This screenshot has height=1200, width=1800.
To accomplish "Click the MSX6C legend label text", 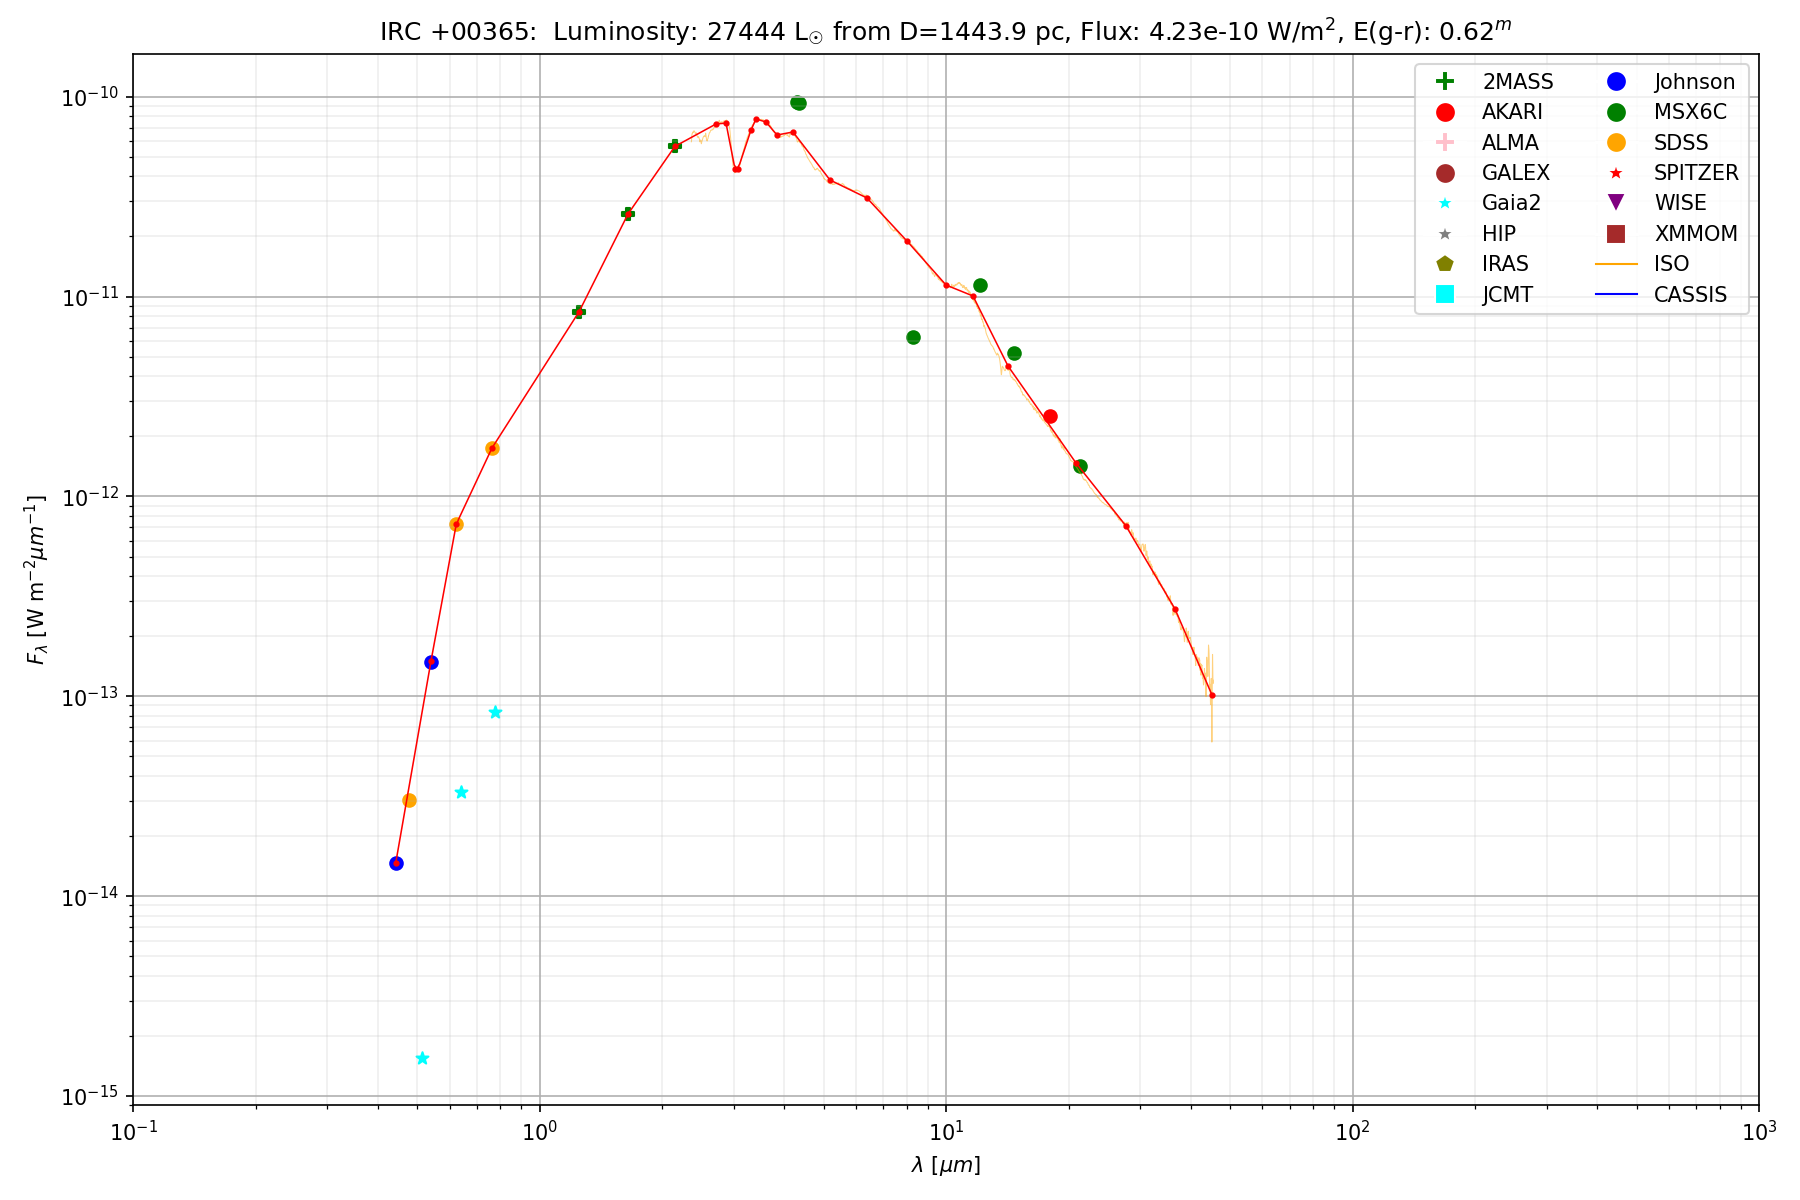I will (x=1690, y=112).
